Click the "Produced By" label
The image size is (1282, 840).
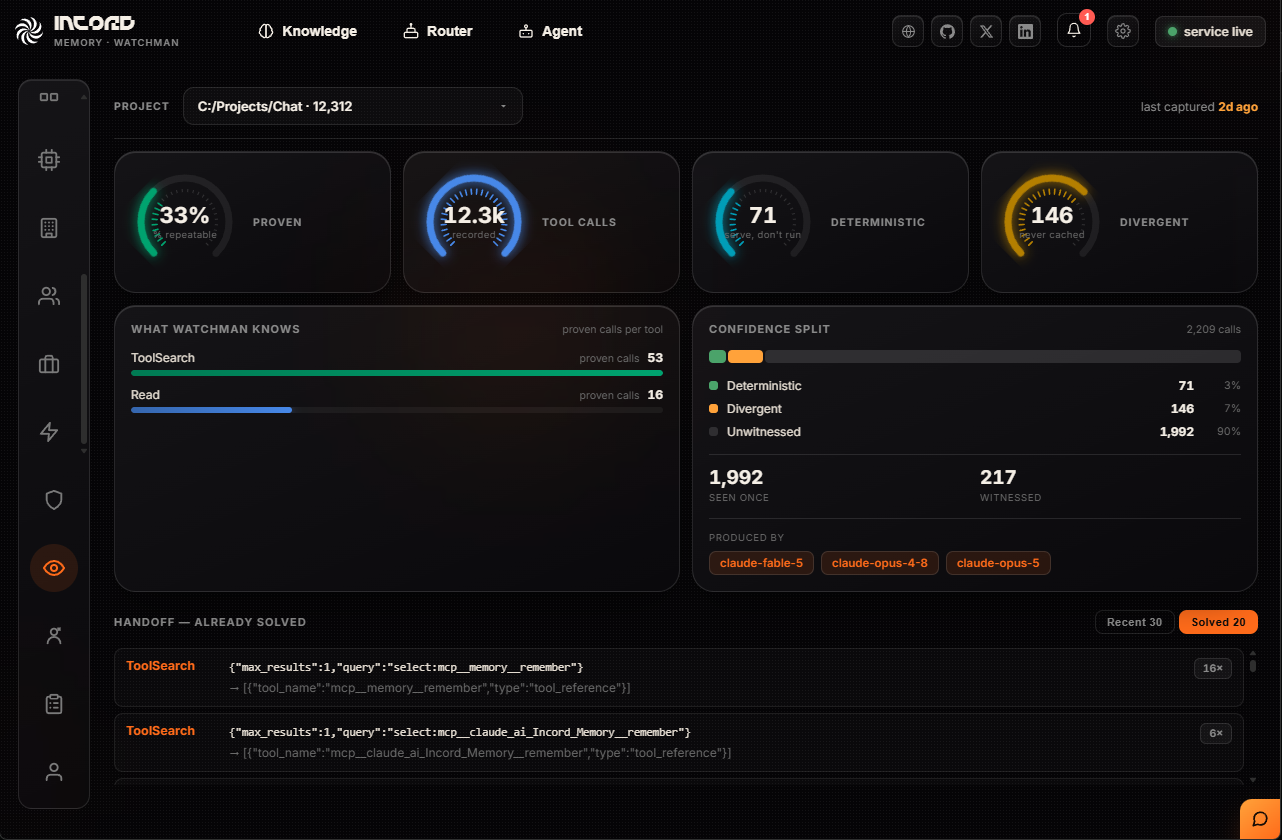pyautogui.click(x=746, y=538)
